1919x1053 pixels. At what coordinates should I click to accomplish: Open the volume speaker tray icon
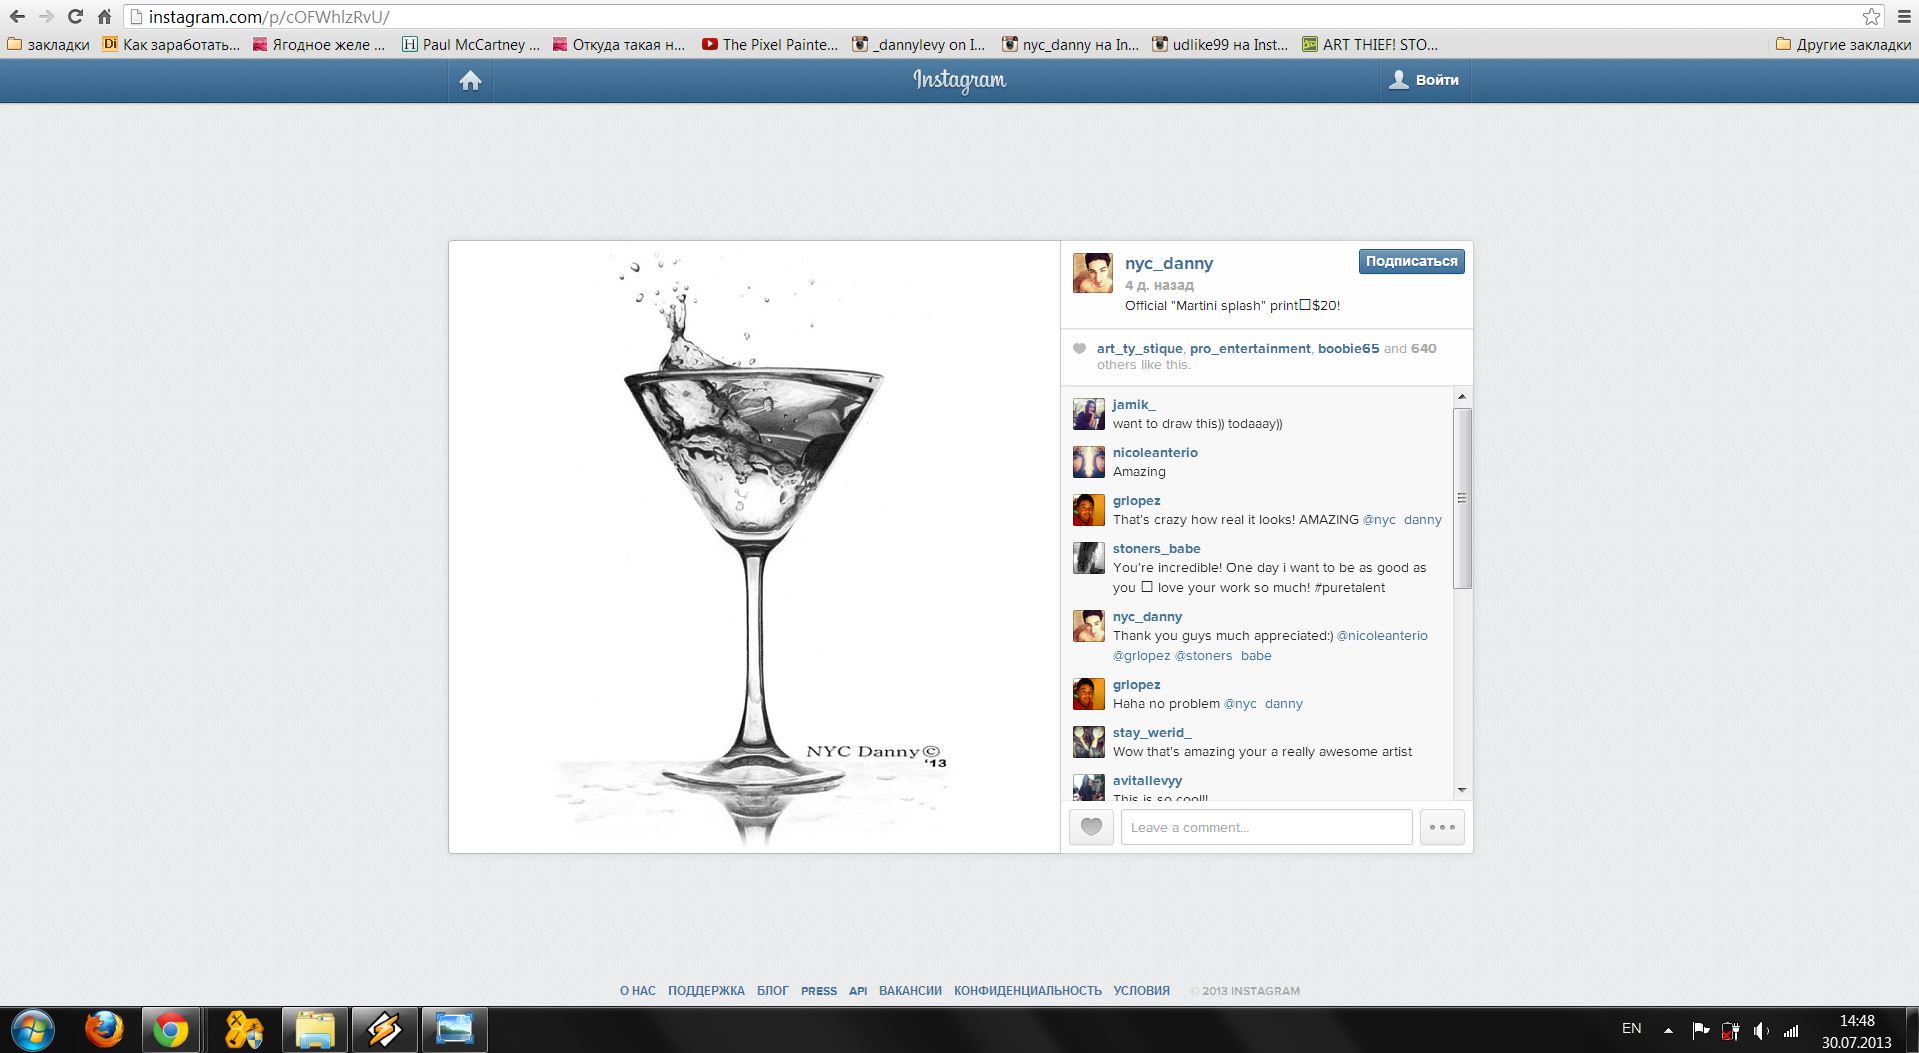click(x=1761, y=1030)
